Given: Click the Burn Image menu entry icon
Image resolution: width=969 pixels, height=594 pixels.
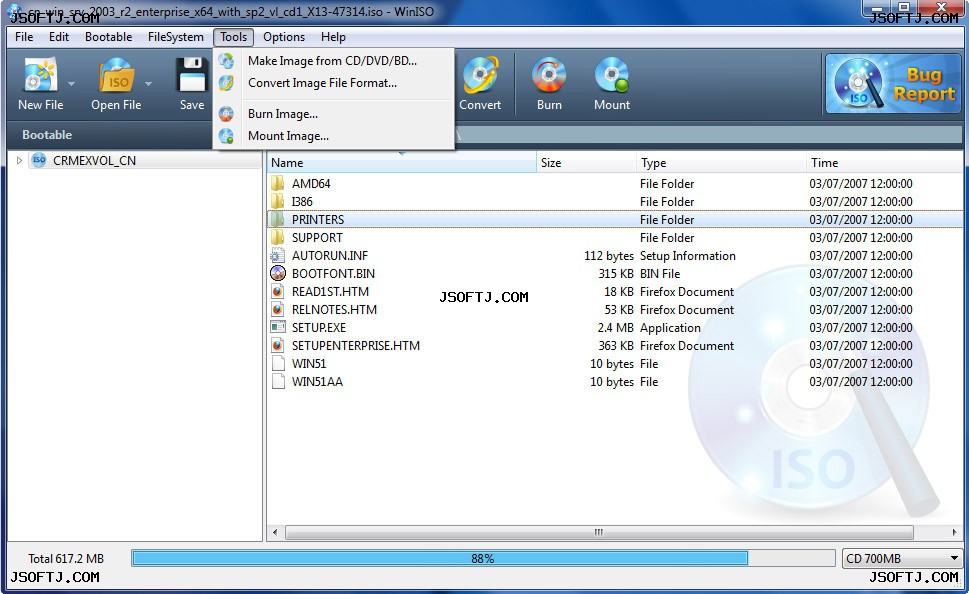Looking at the screenshot, I should coord(227,114).
